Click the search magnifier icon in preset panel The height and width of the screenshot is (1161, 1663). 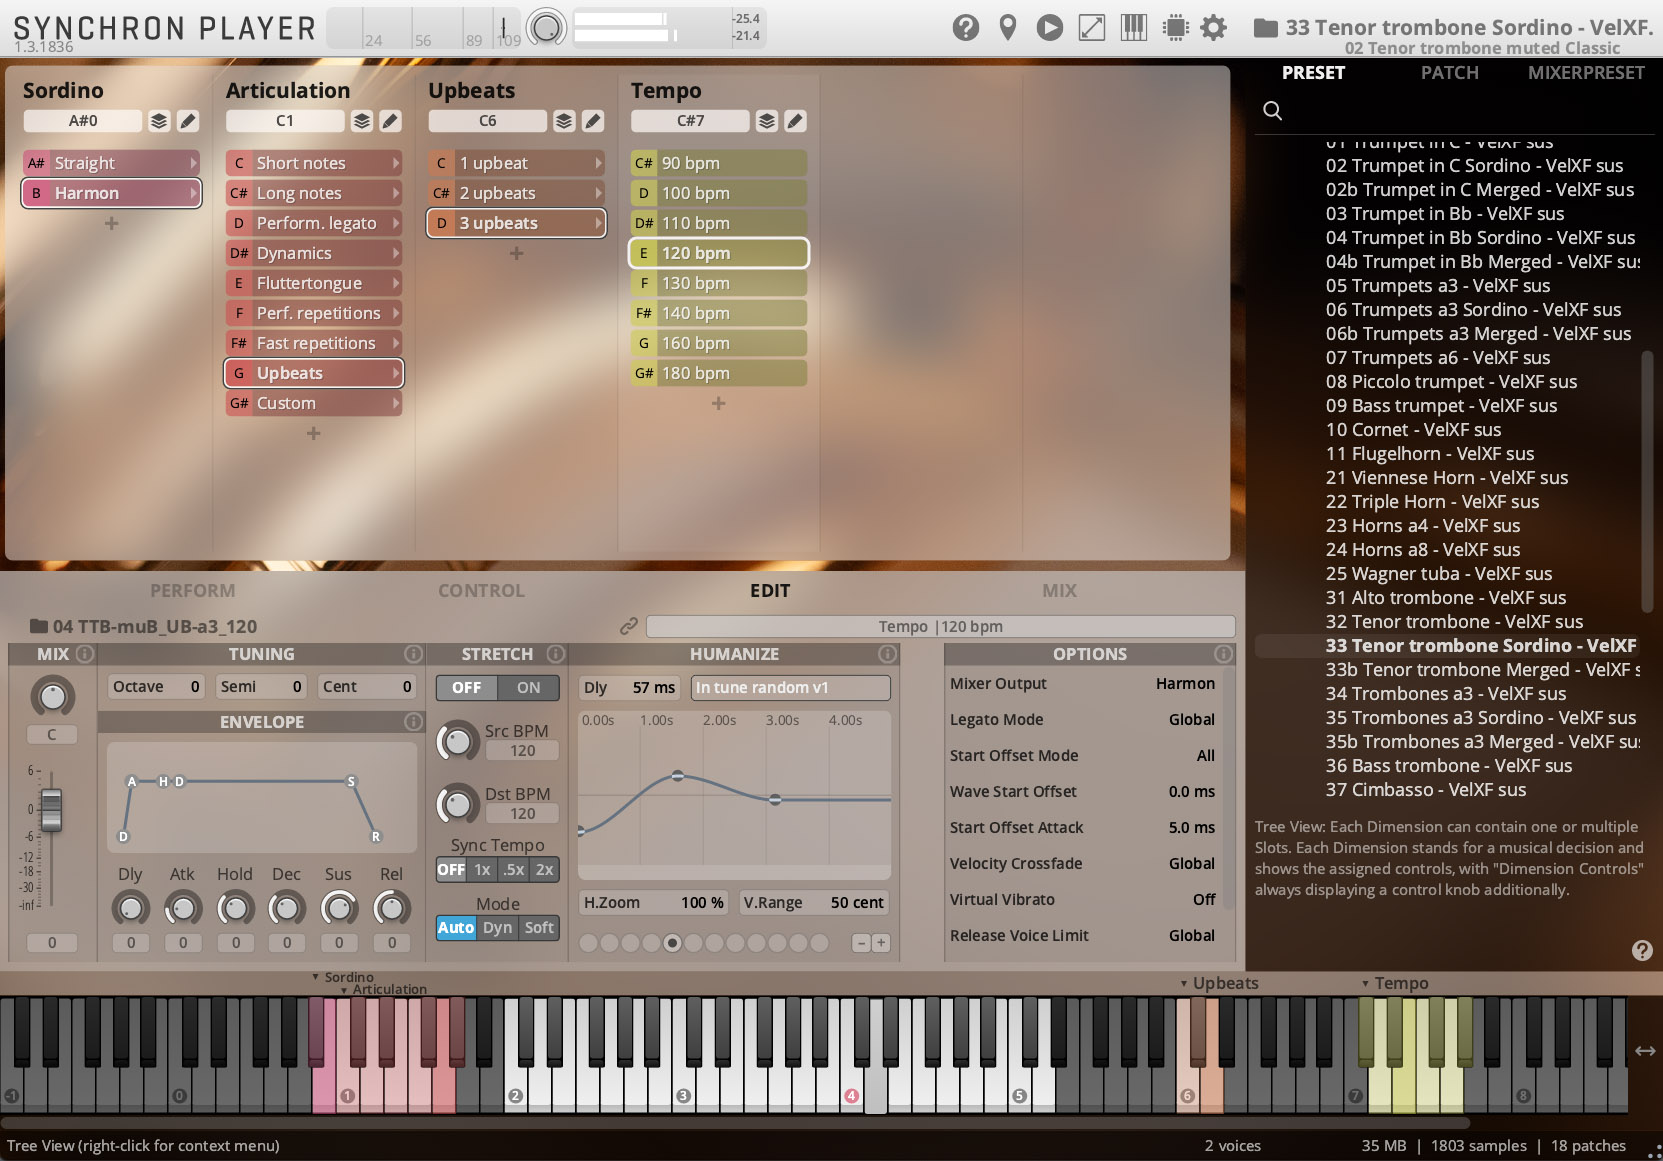[1272, 110]
